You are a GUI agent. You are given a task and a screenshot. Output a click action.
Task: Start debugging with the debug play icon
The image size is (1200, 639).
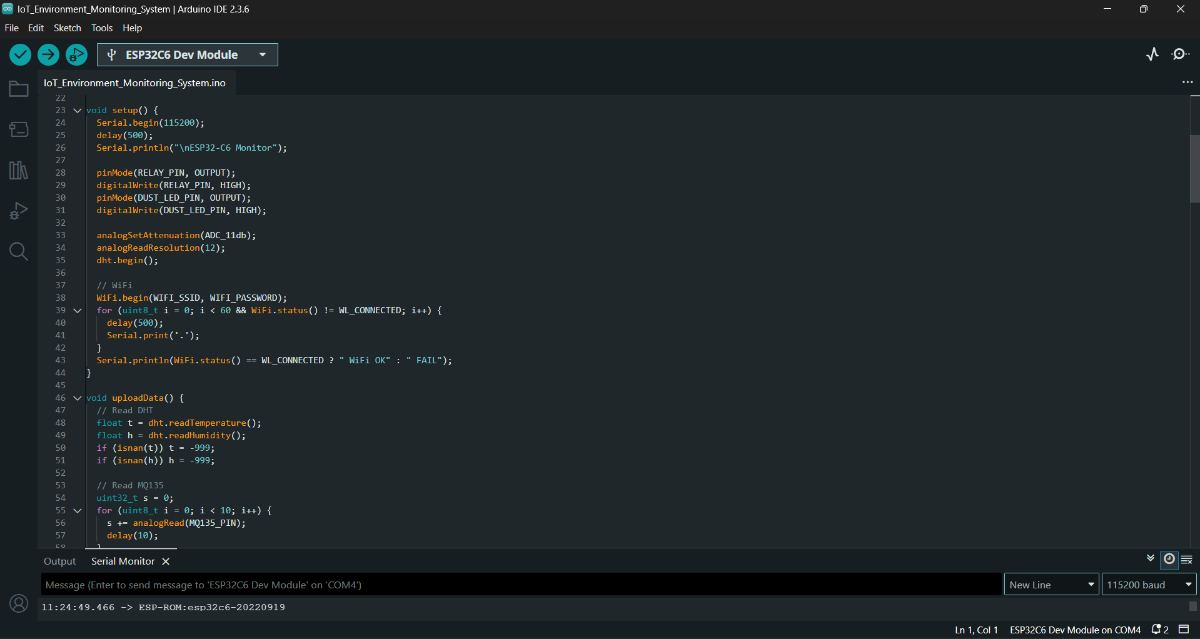pyautogui.click(x=76, y=55)
